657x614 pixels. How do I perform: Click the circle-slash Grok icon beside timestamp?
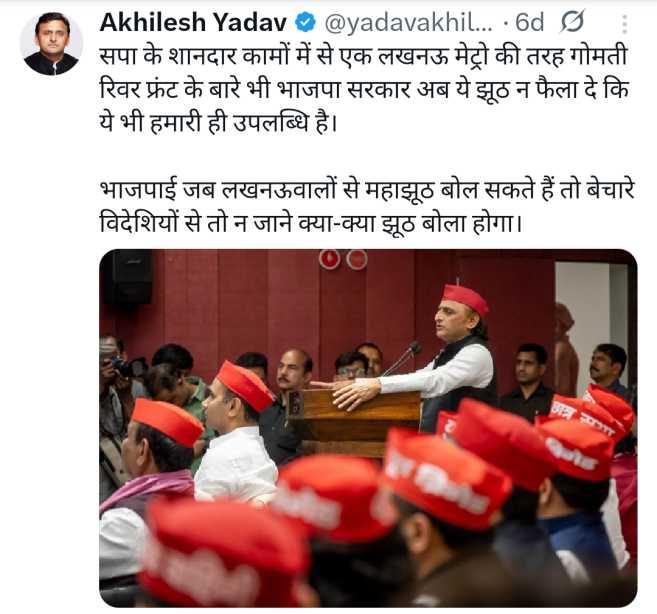[572, 22]
